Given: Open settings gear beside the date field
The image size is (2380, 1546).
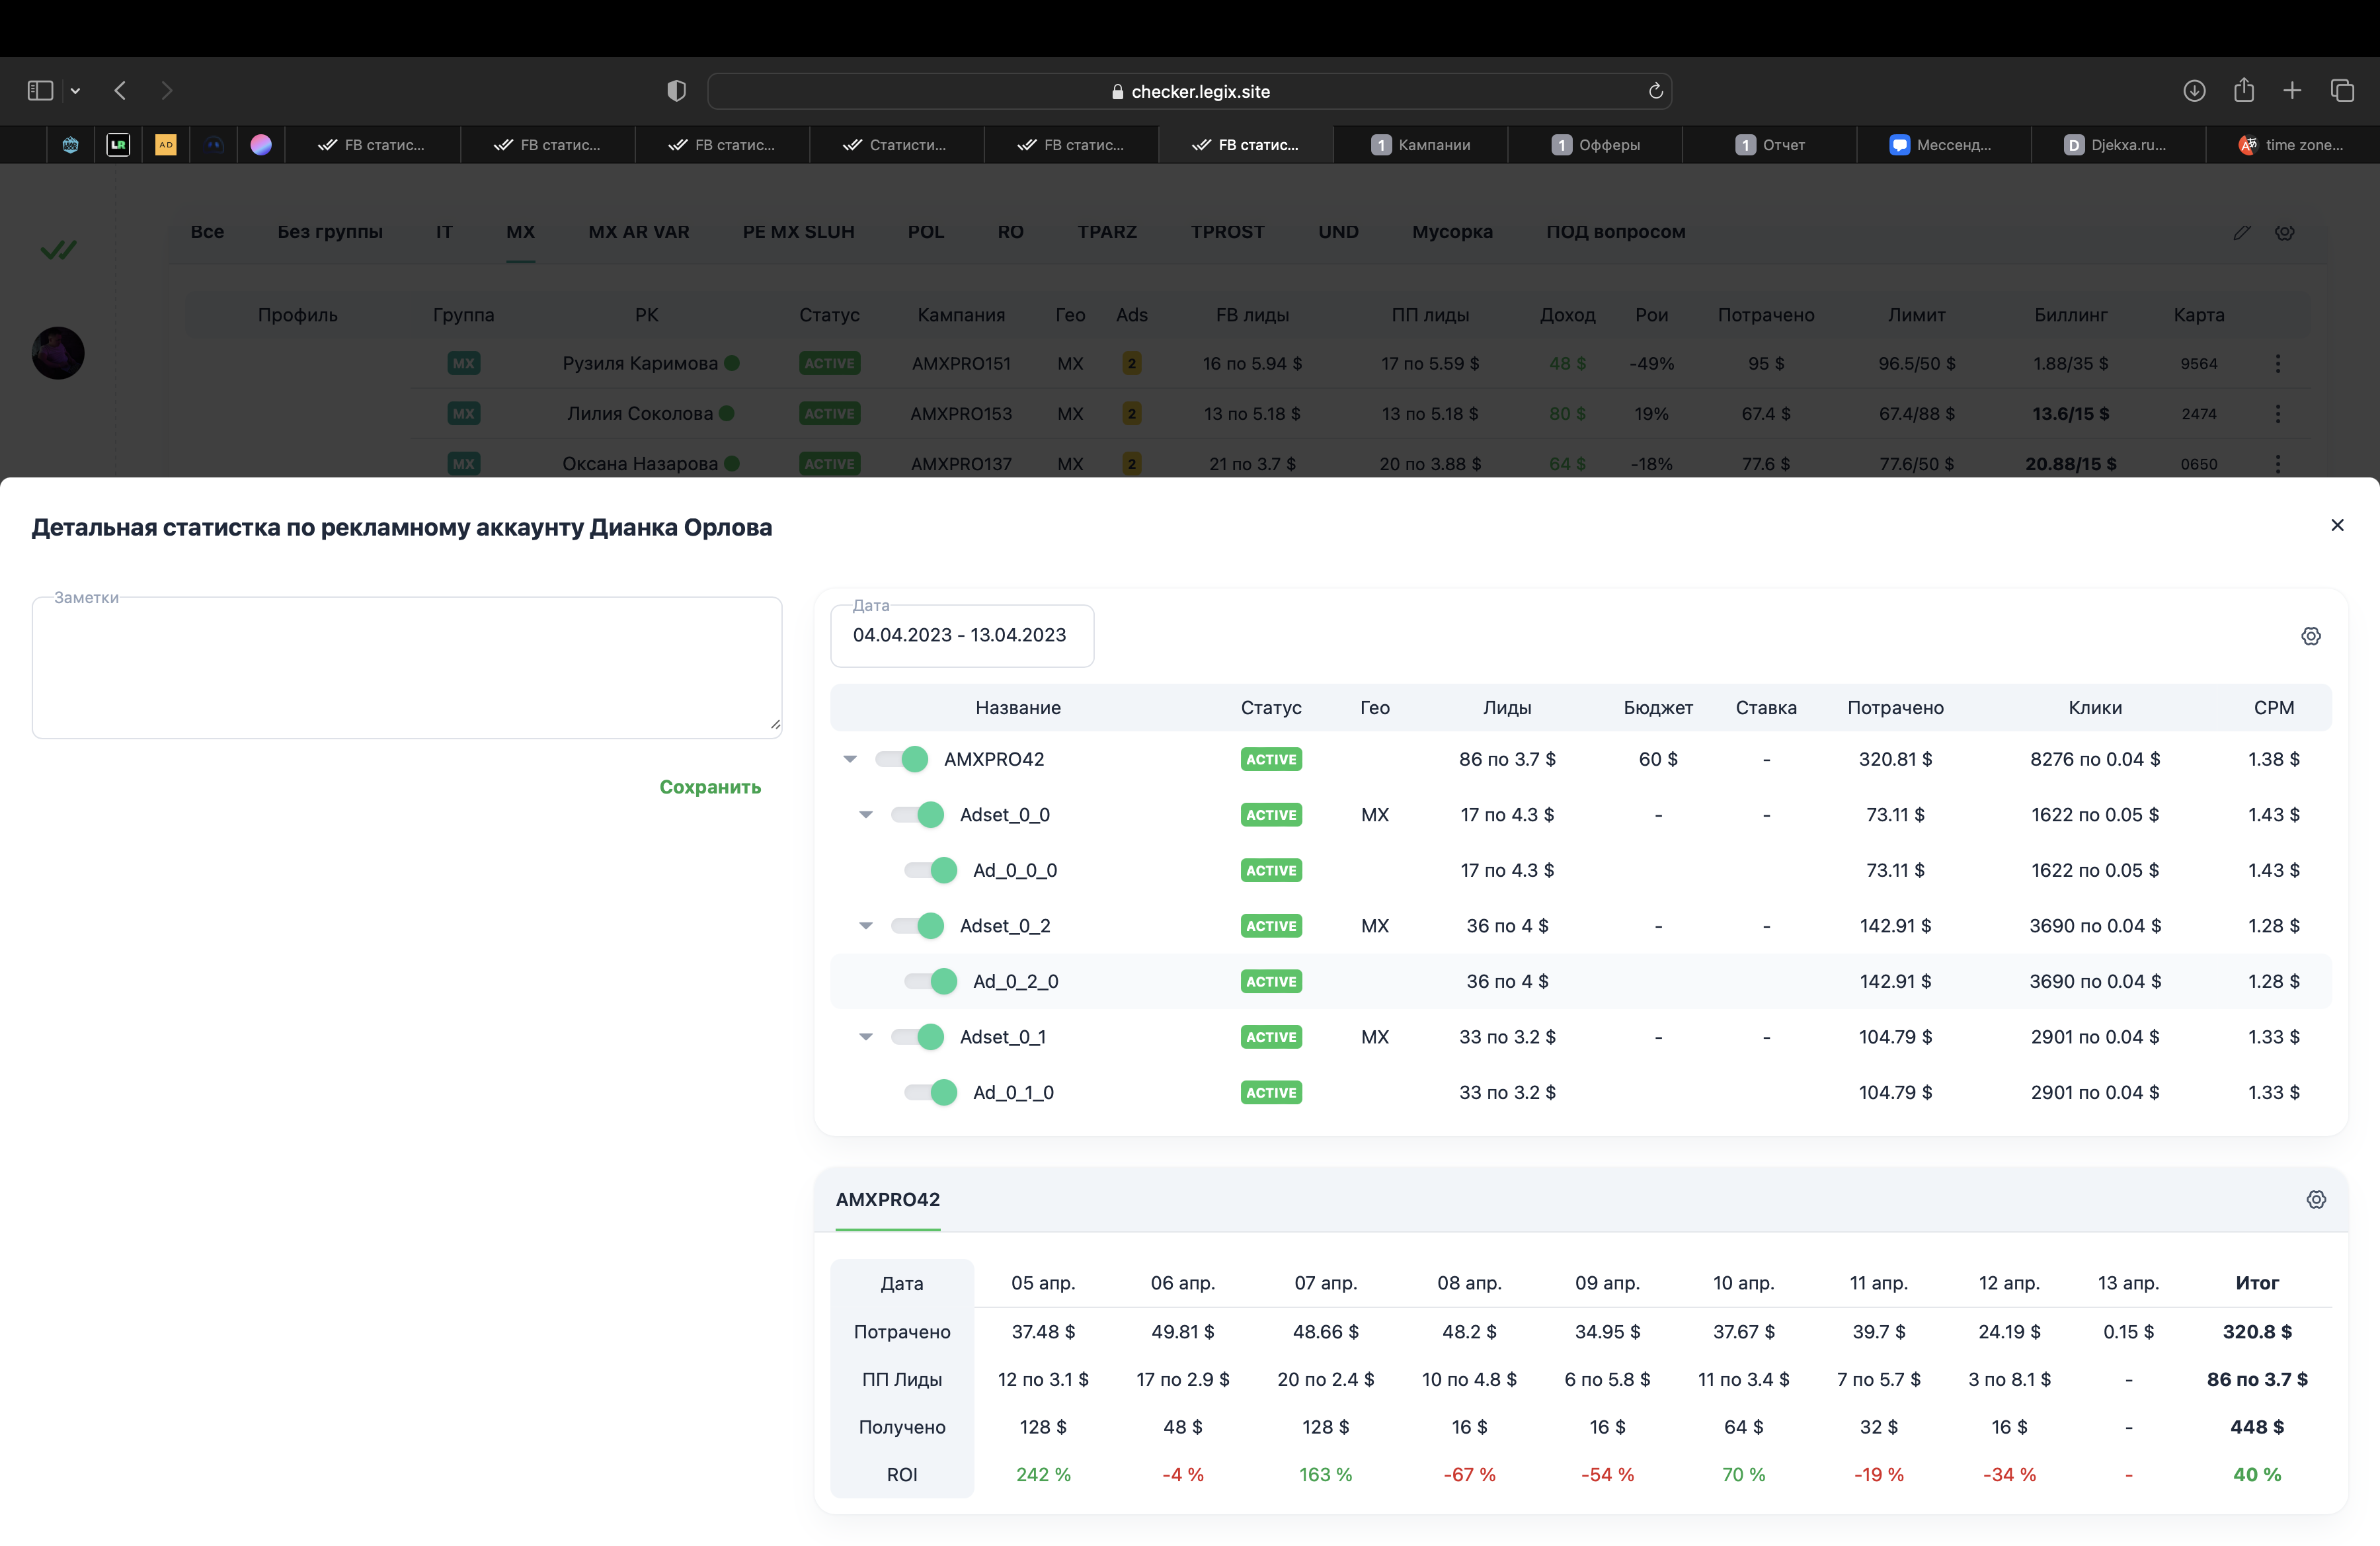Looking at the screenshot, I should (x=2310, y=636).
